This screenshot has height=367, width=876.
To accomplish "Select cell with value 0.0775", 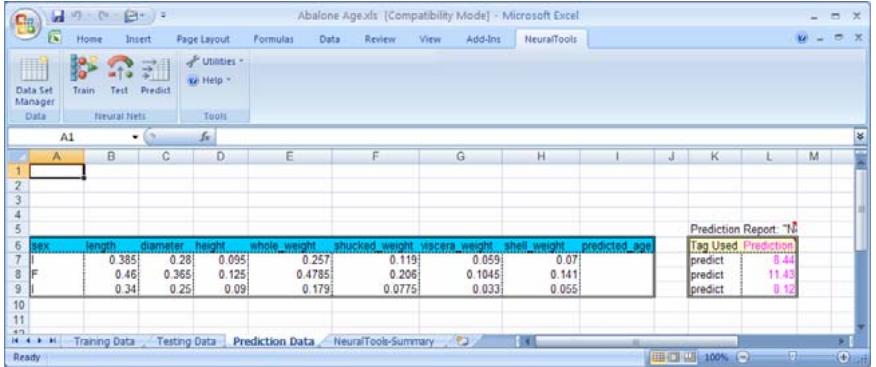I will [x=375, y=289].
